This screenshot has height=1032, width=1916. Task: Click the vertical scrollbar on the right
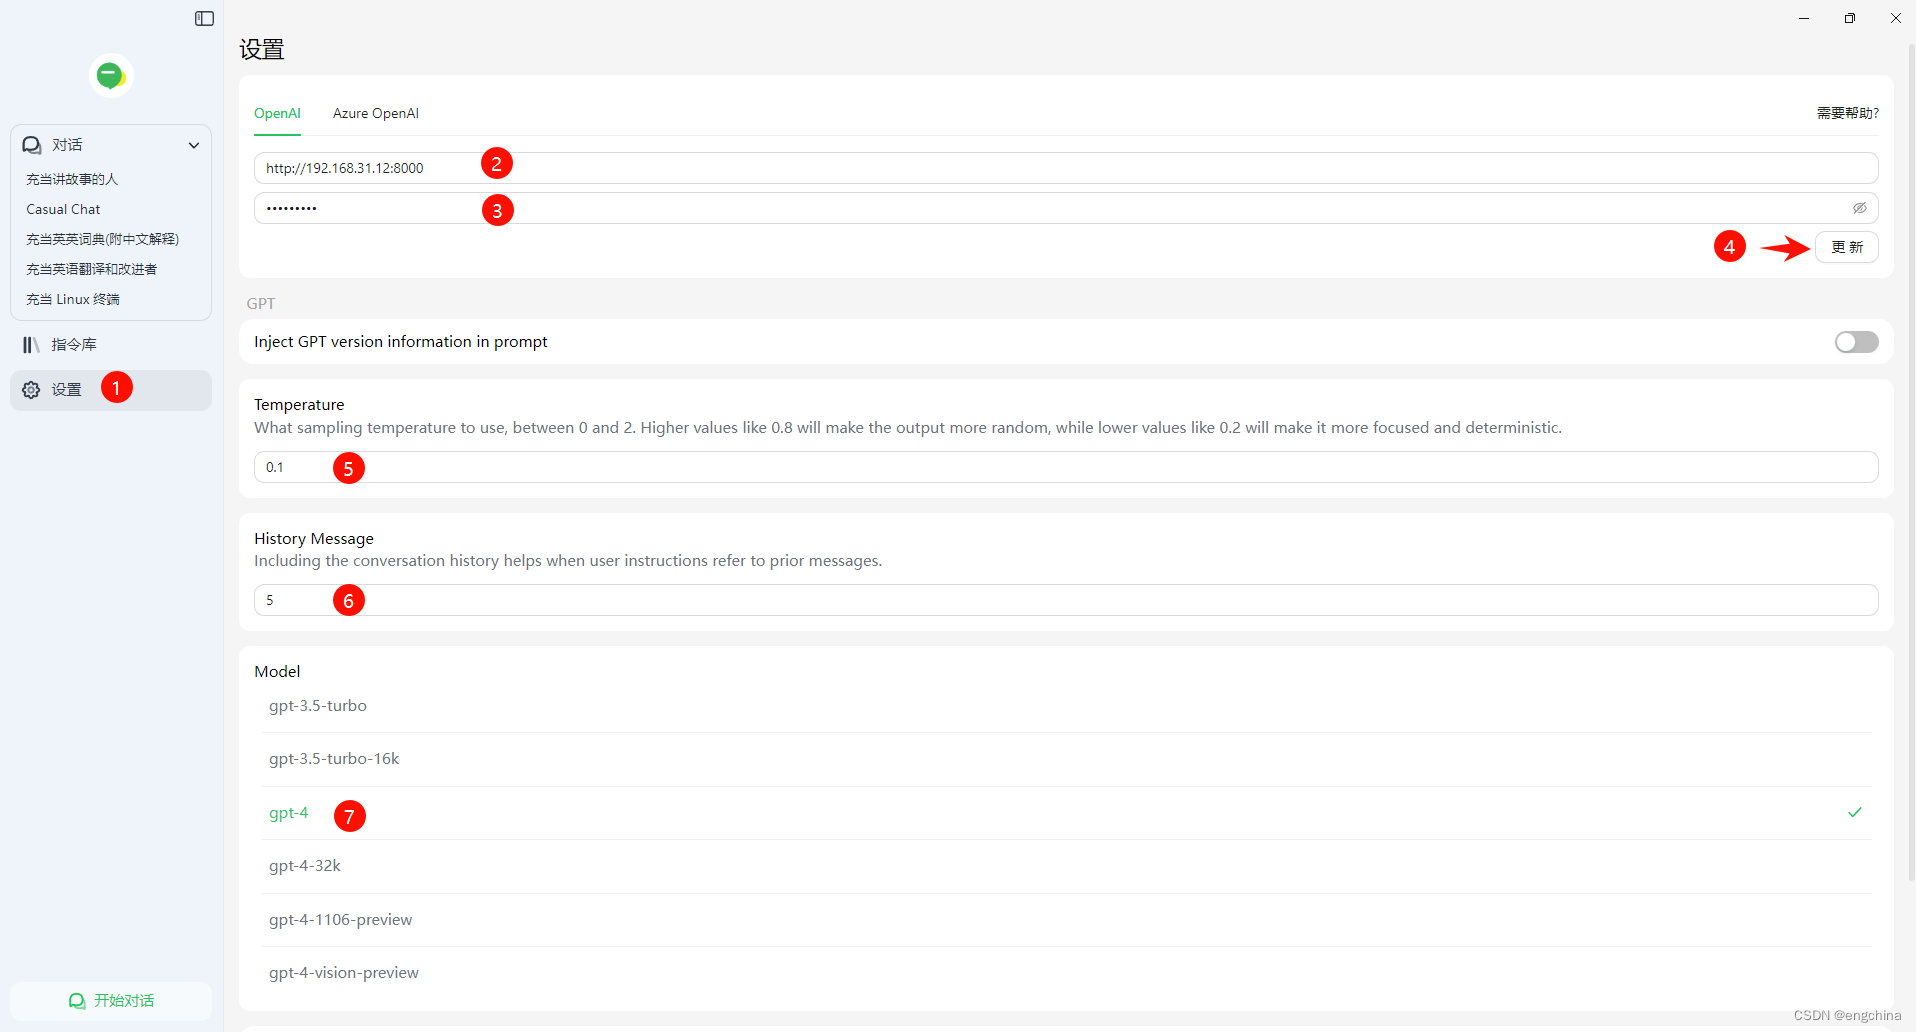1911,460
